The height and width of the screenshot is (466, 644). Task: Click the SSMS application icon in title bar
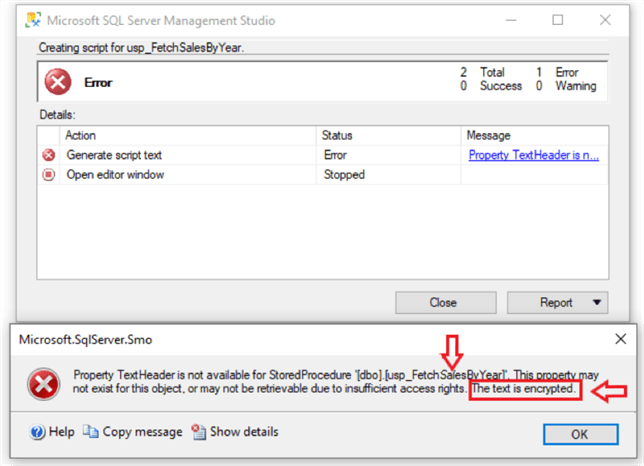click(33, 20)
